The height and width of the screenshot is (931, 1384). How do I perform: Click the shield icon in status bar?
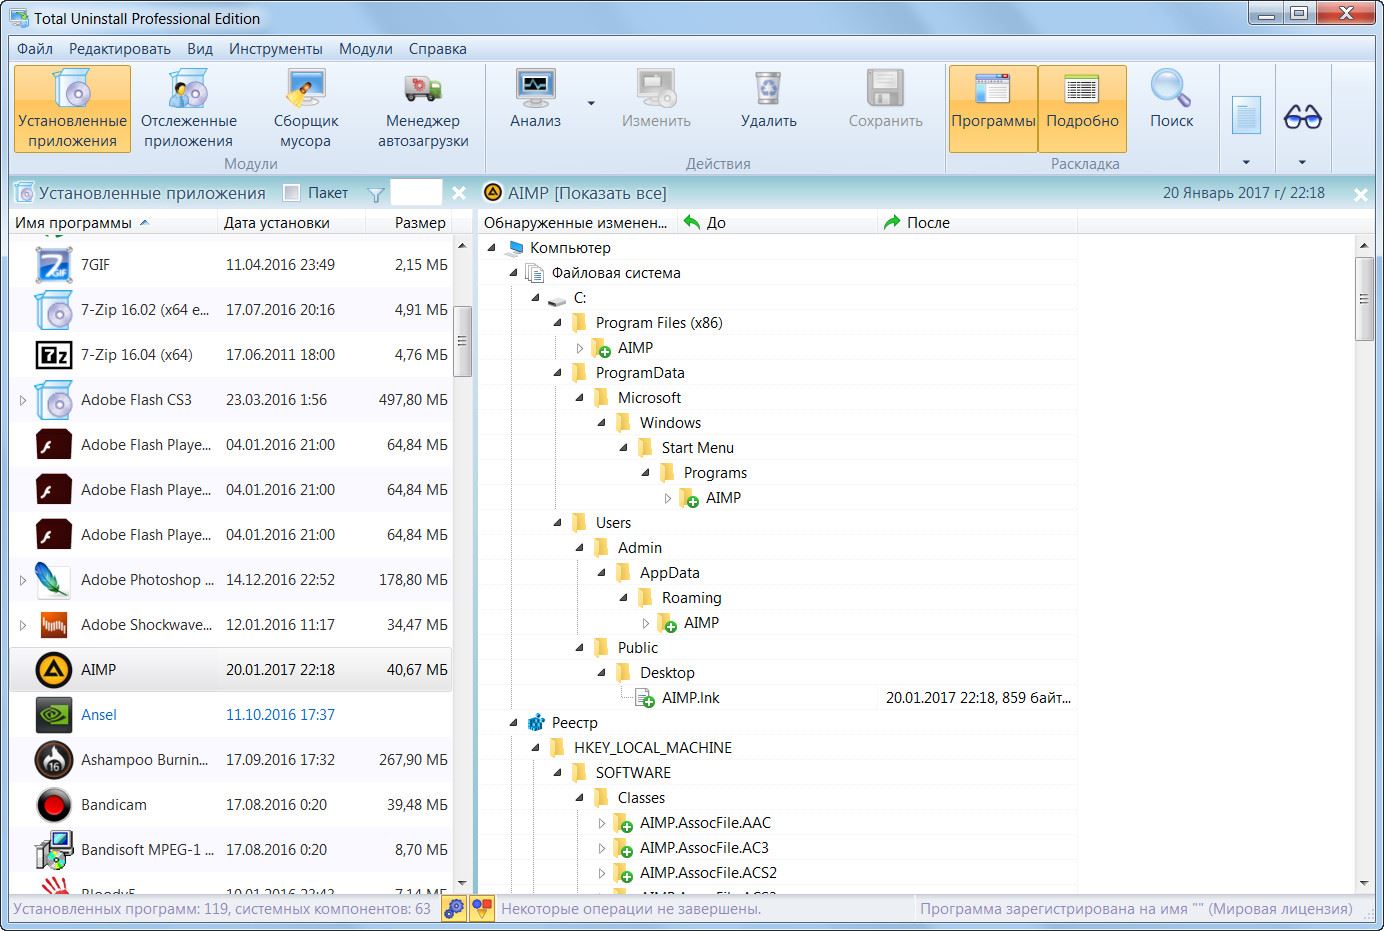point(482,908)
